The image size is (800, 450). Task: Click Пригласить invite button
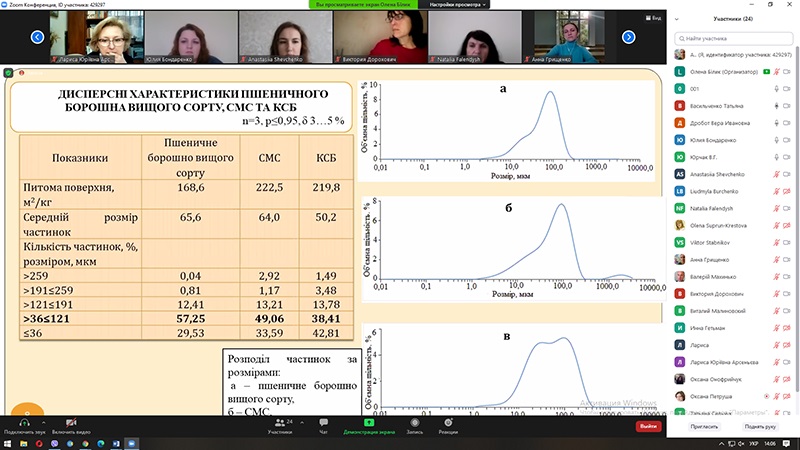click(x=704, y=427)
